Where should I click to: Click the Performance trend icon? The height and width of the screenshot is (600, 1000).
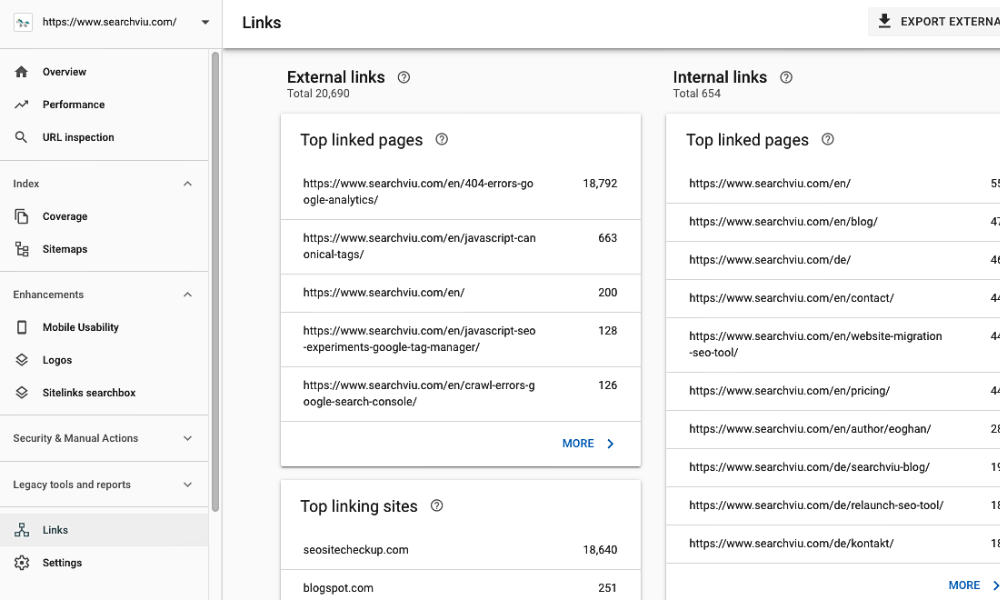click(x=21, y=105)
